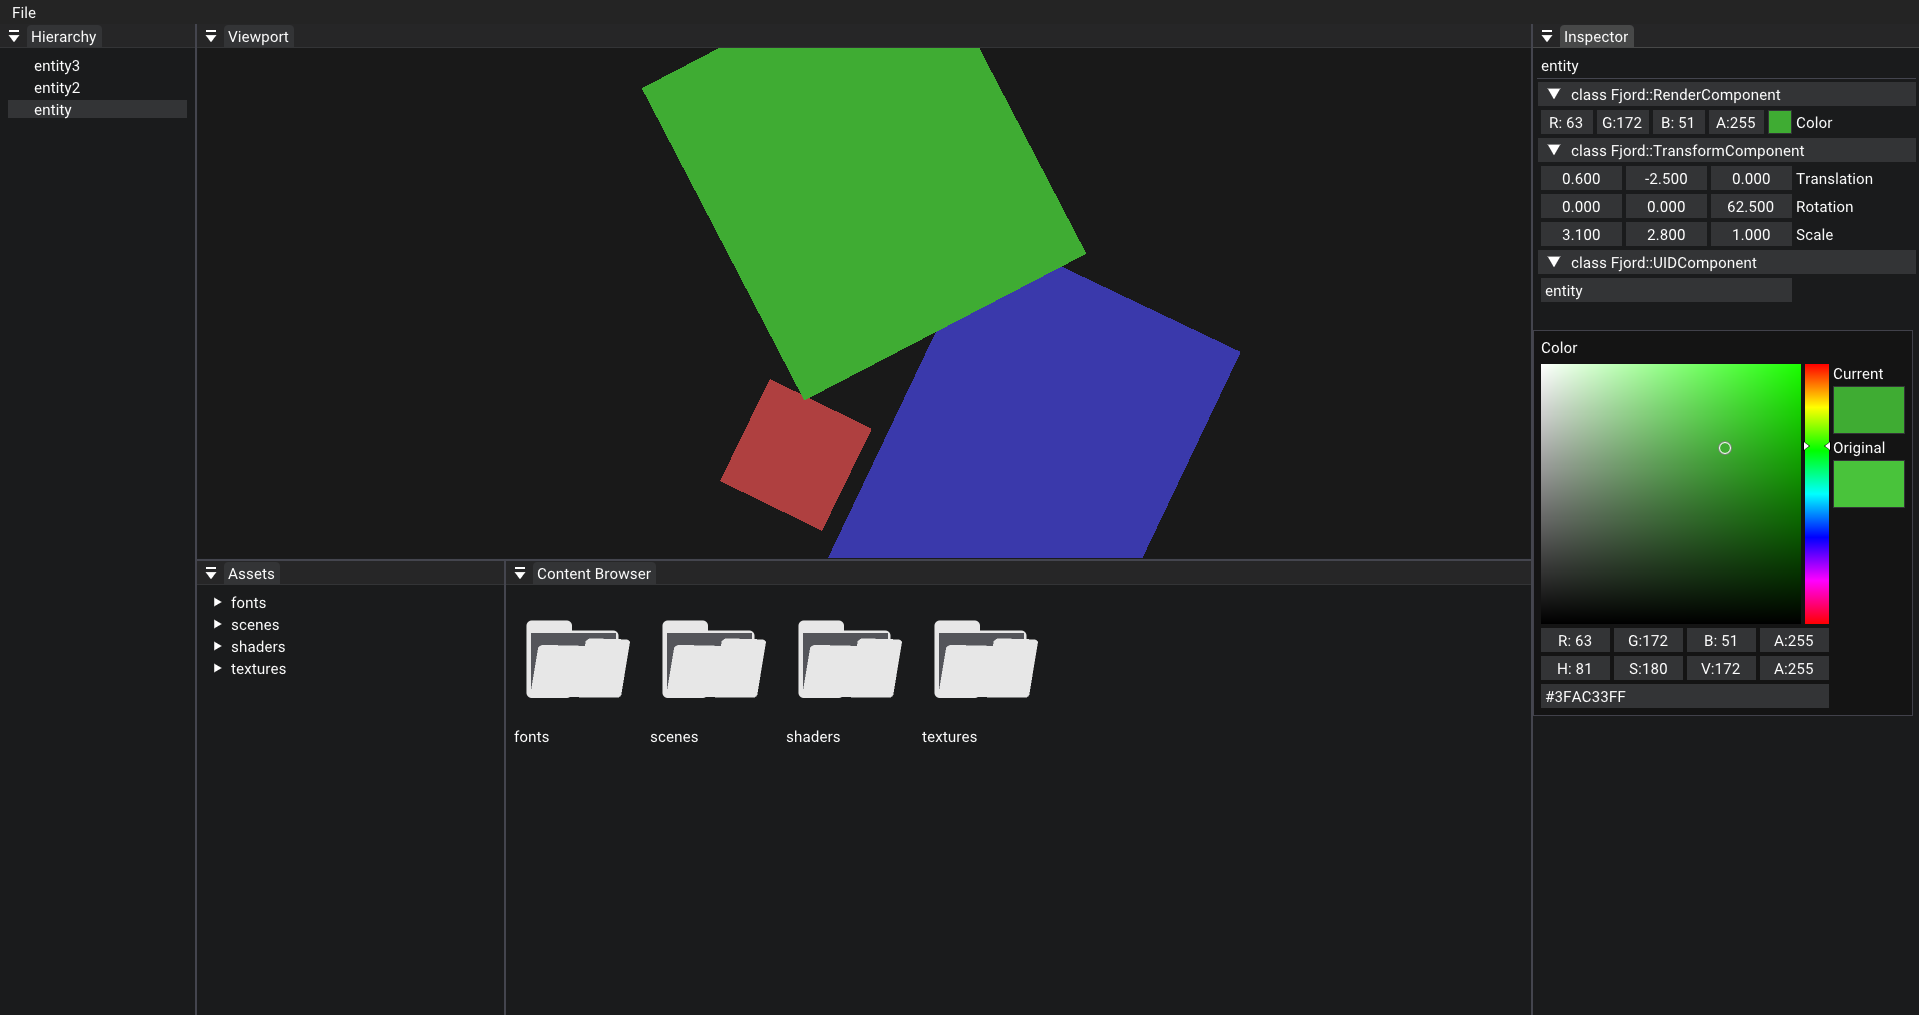The image size is (1919, 1015).
Task: Expand the scenes tree node in Assets
Action: coord(217,625)
